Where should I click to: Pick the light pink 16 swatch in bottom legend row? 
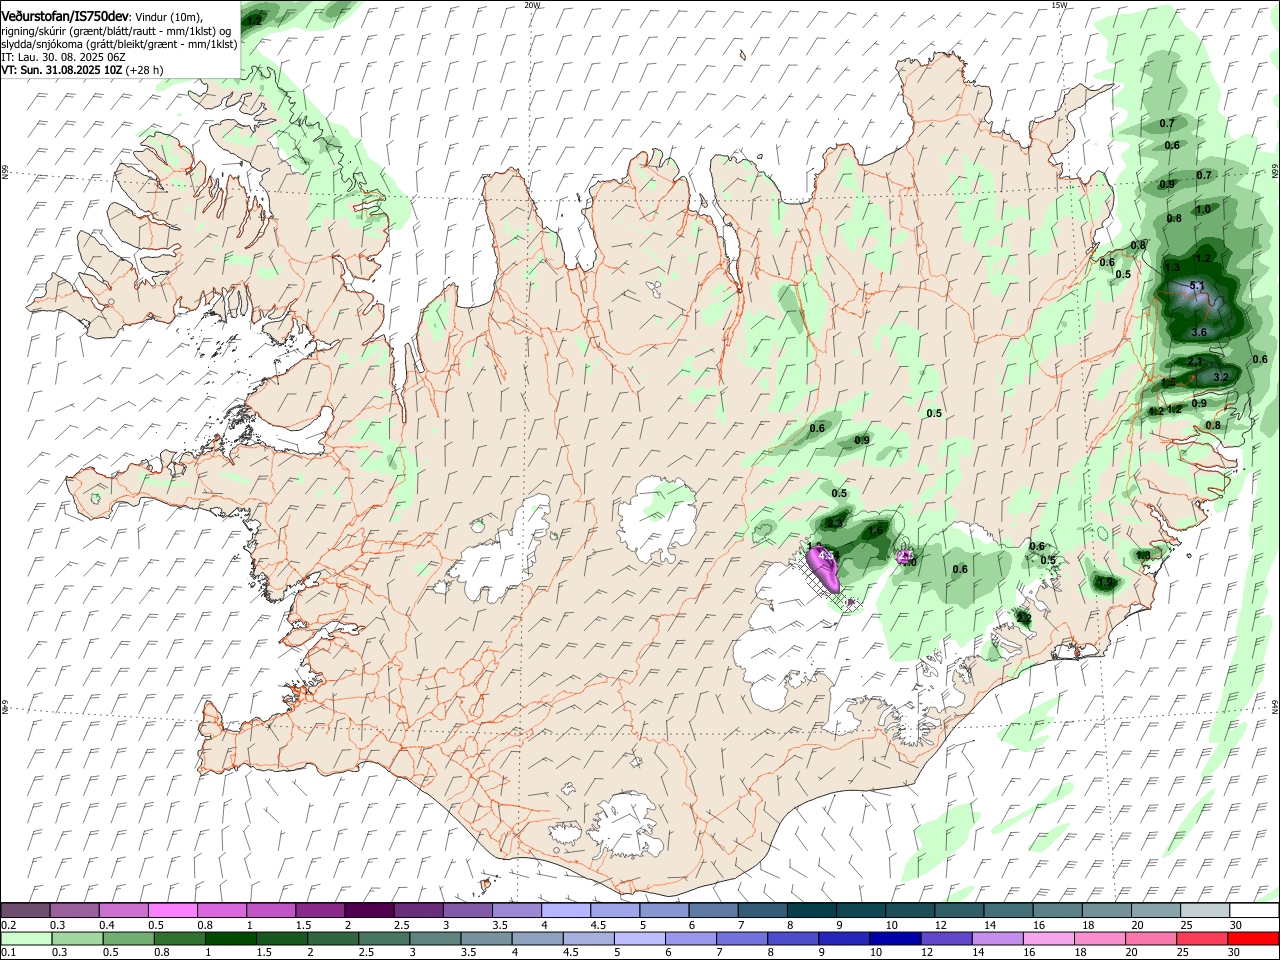pyautogui.click(x=1049, y=939)
